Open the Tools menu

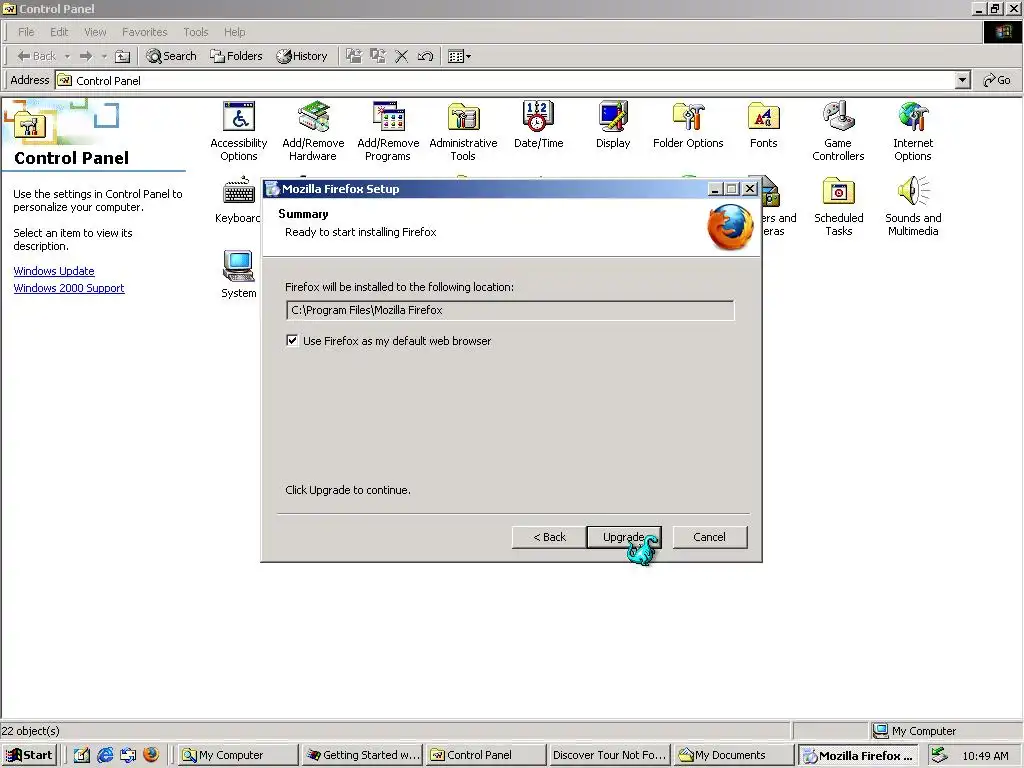[x=195, y=32]
